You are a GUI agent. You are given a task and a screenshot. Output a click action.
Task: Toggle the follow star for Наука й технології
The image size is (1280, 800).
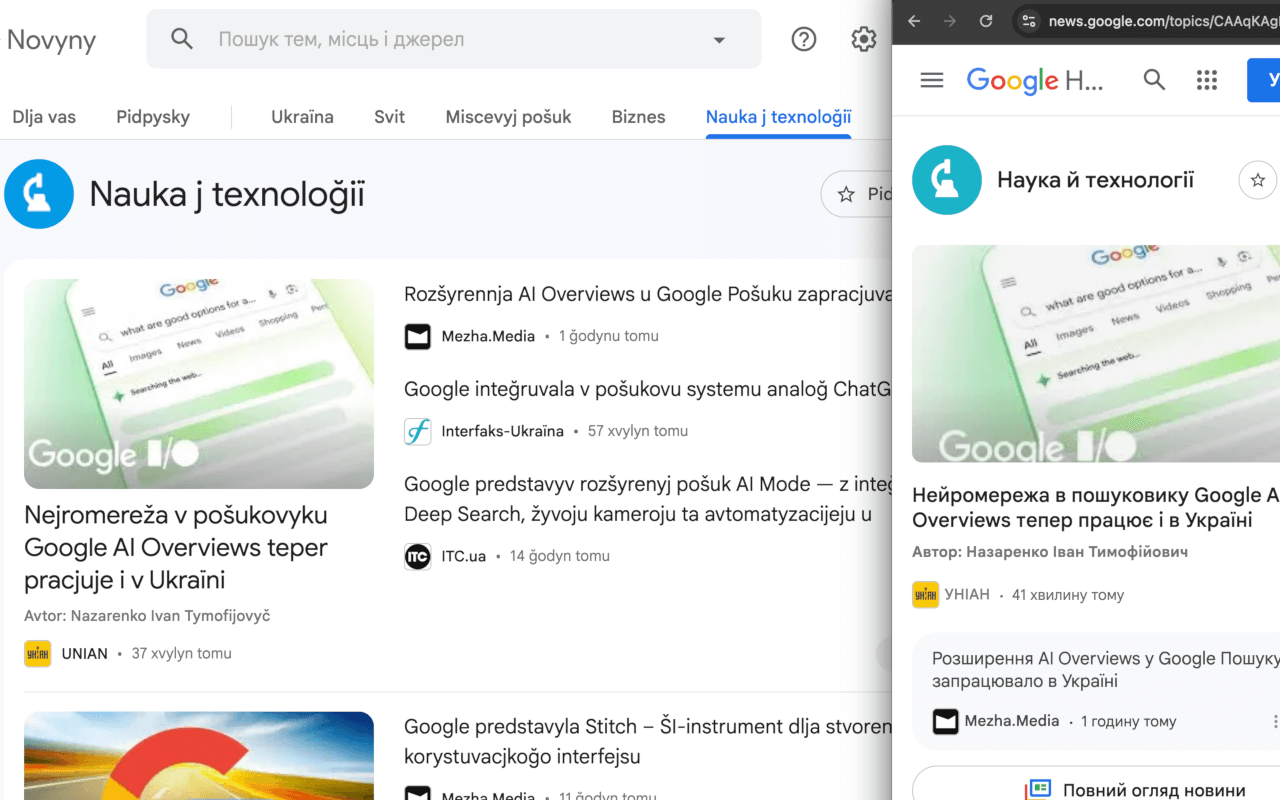pos(1257,180)
